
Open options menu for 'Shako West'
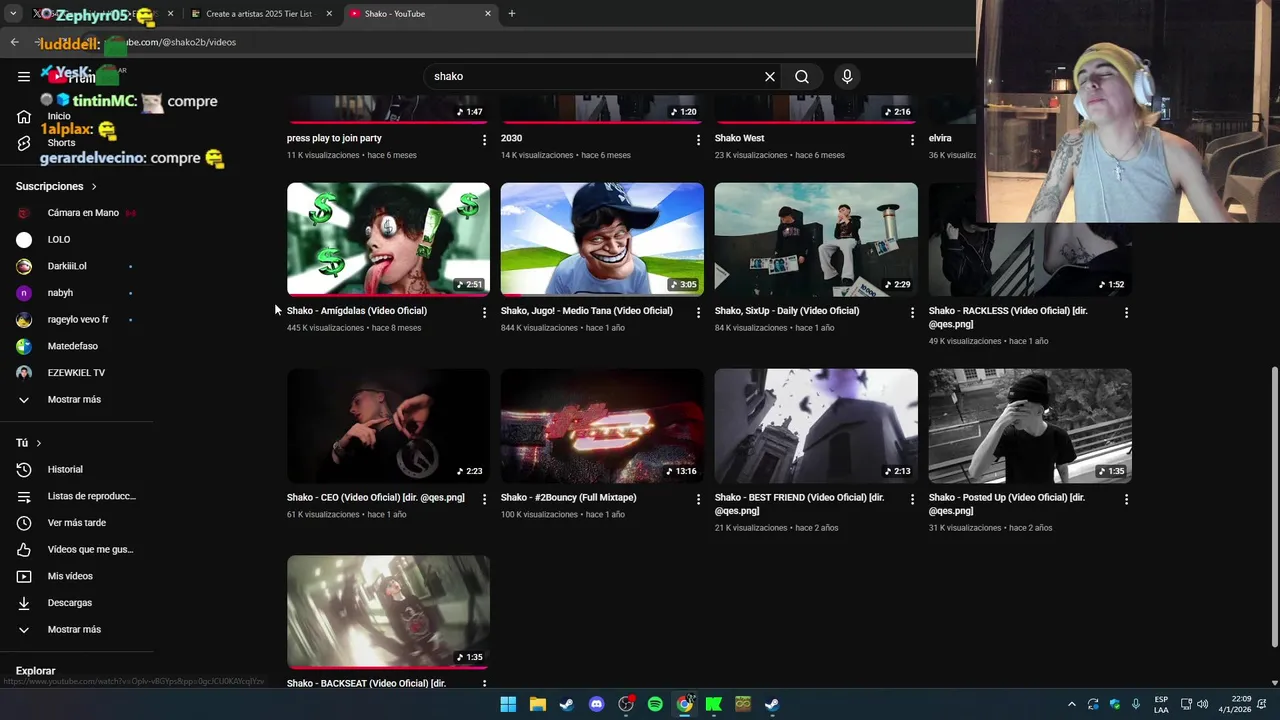pyautogui.click(x=912, y=140)
